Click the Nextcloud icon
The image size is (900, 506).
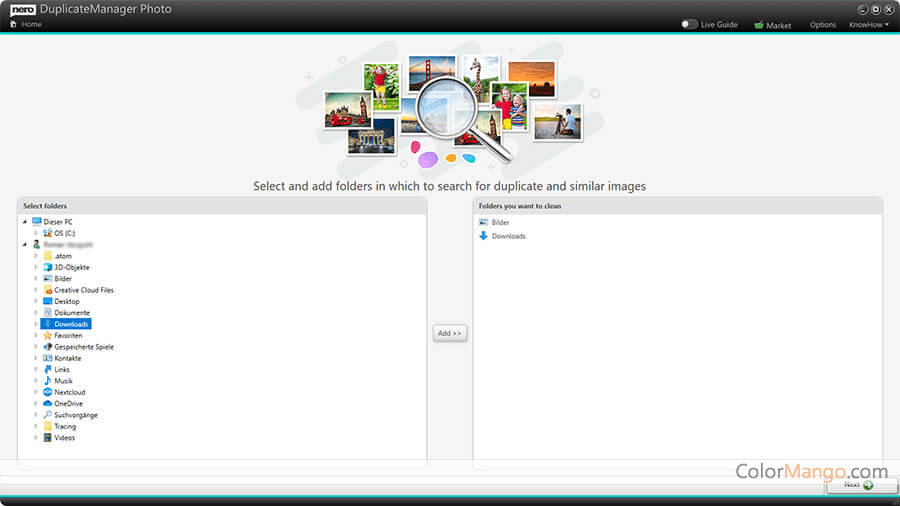click(x=48, y=392)
